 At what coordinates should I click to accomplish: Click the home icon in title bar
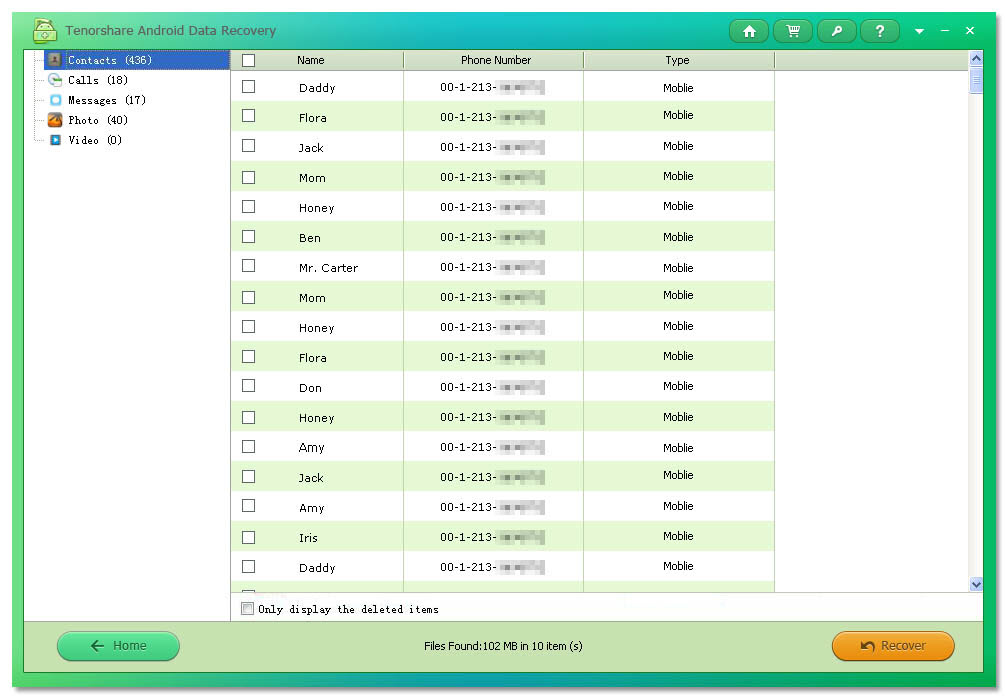coord(749,31)
